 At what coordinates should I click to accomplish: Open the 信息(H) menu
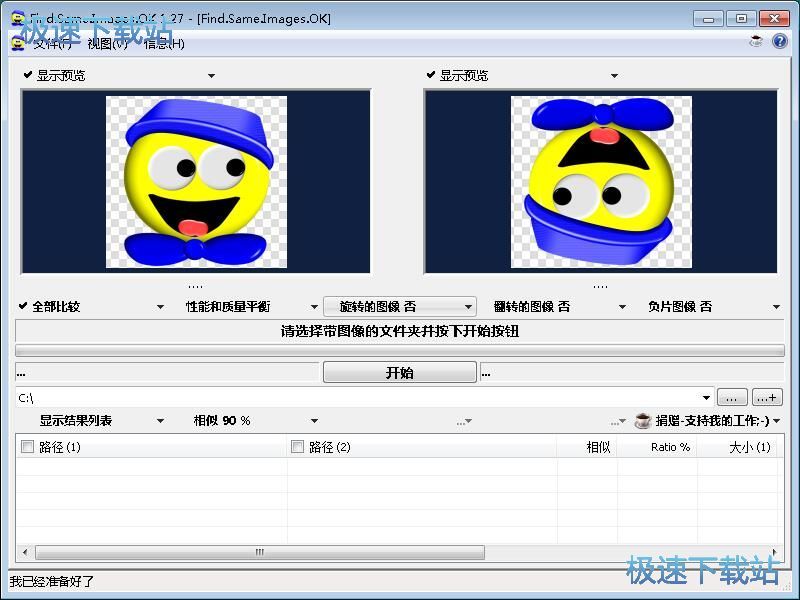pyautogui.click(x=164, y=43)
